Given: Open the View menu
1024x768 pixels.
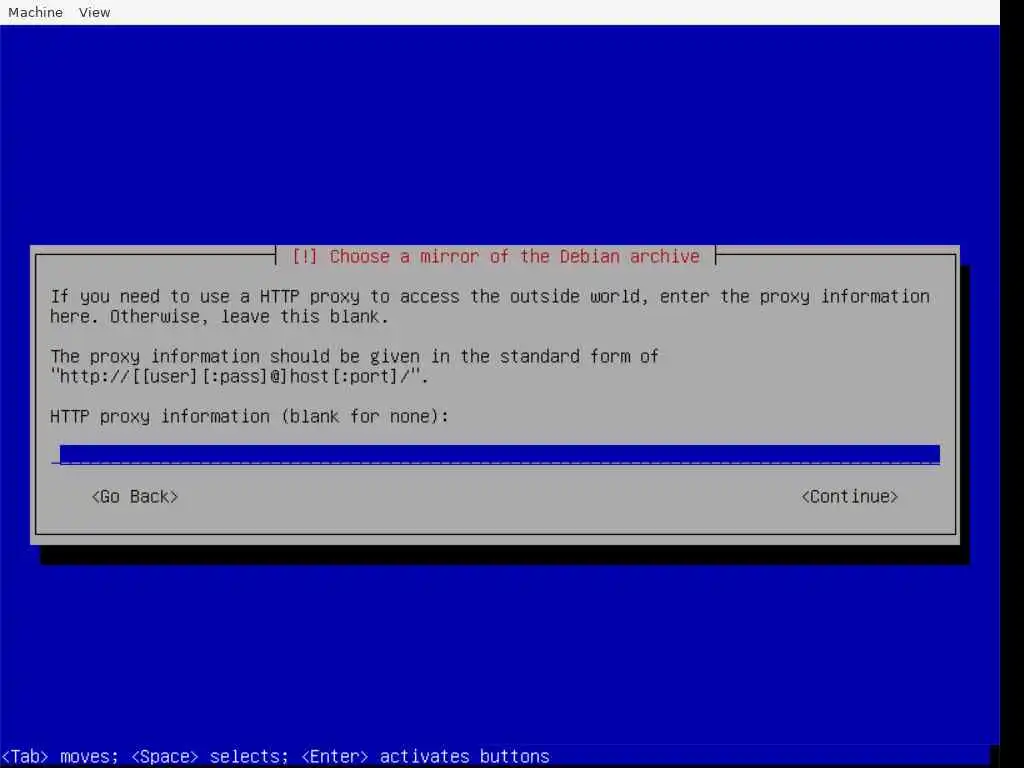Looking at the screenshot, I should point(95,12).
